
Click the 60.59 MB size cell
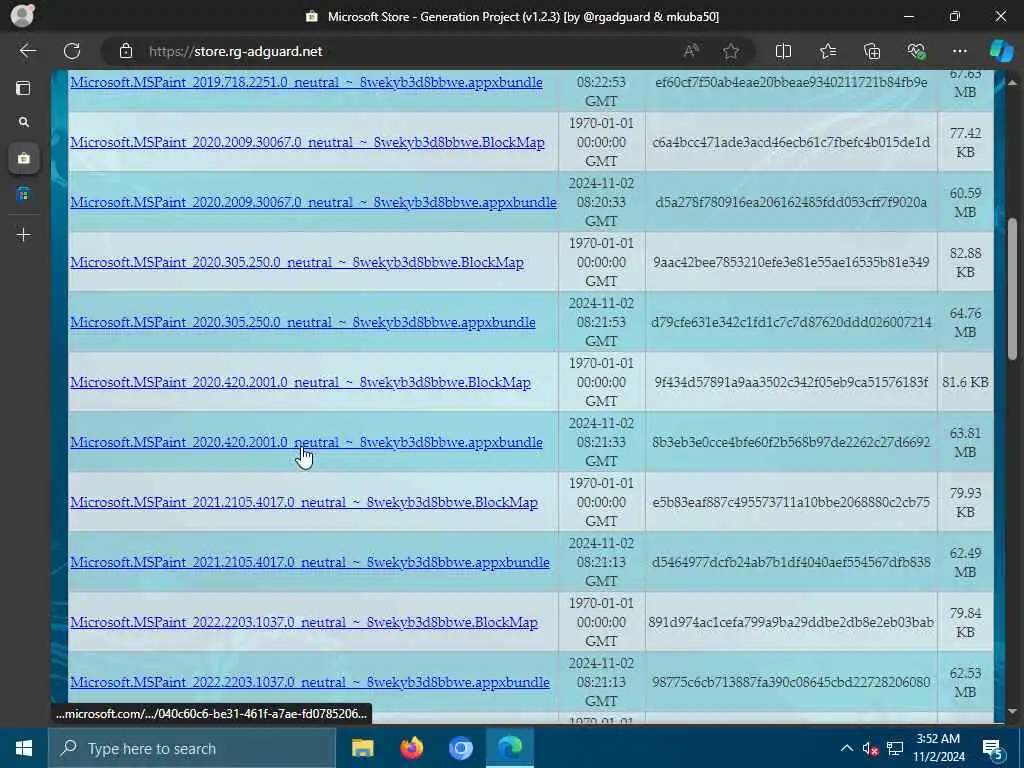(x=965, y=202)
